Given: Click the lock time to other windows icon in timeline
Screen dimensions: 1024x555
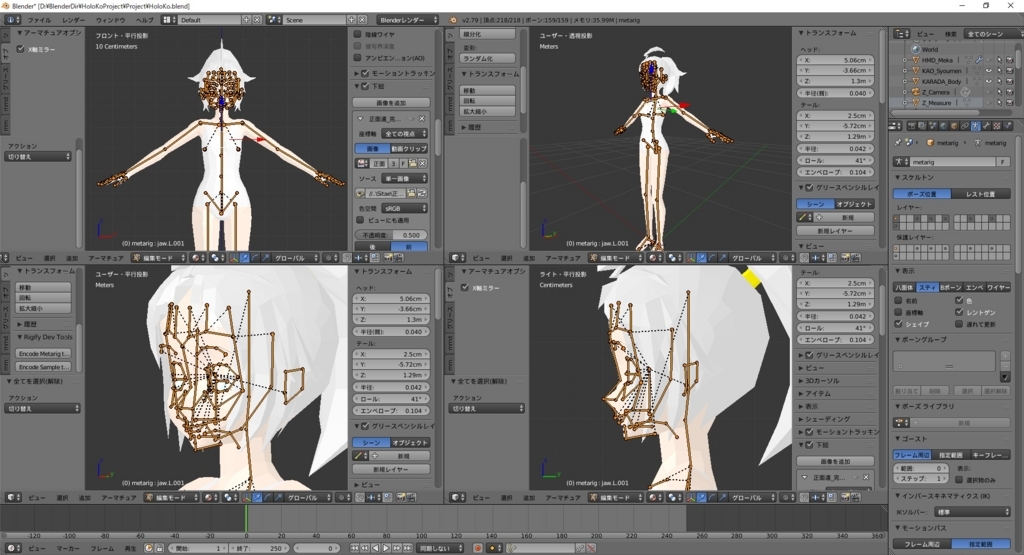Looking at the screenshot, I should pyautogui.click(x=159, y=548).
